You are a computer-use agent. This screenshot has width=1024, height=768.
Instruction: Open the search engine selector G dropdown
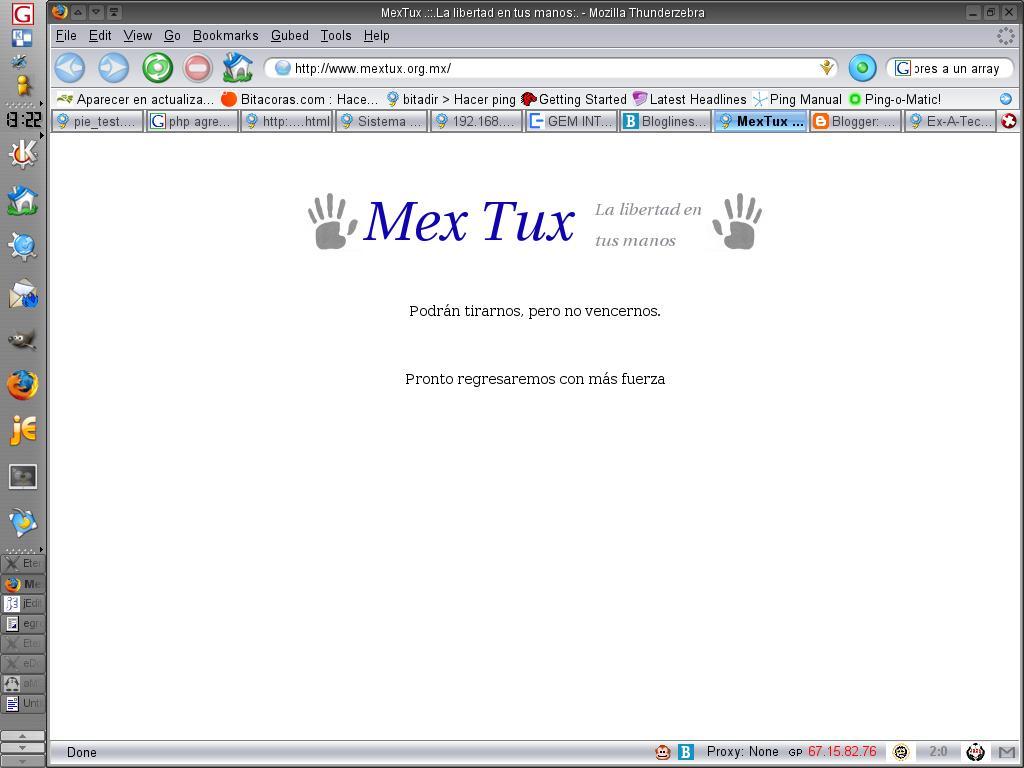(x=903, y=68)
